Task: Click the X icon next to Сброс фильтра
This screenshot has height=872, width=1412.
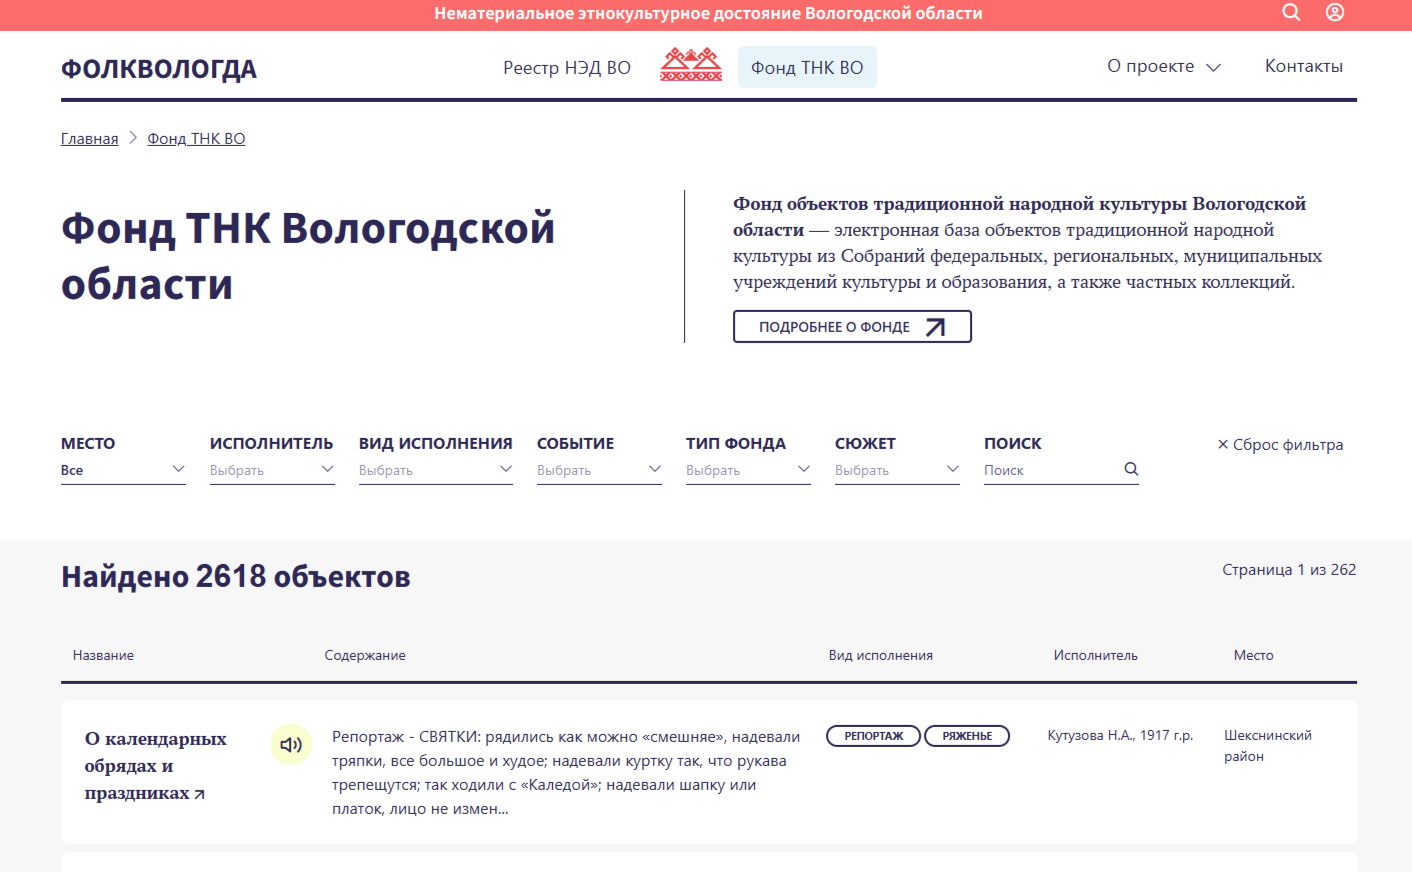Action: pos(1222,444)
